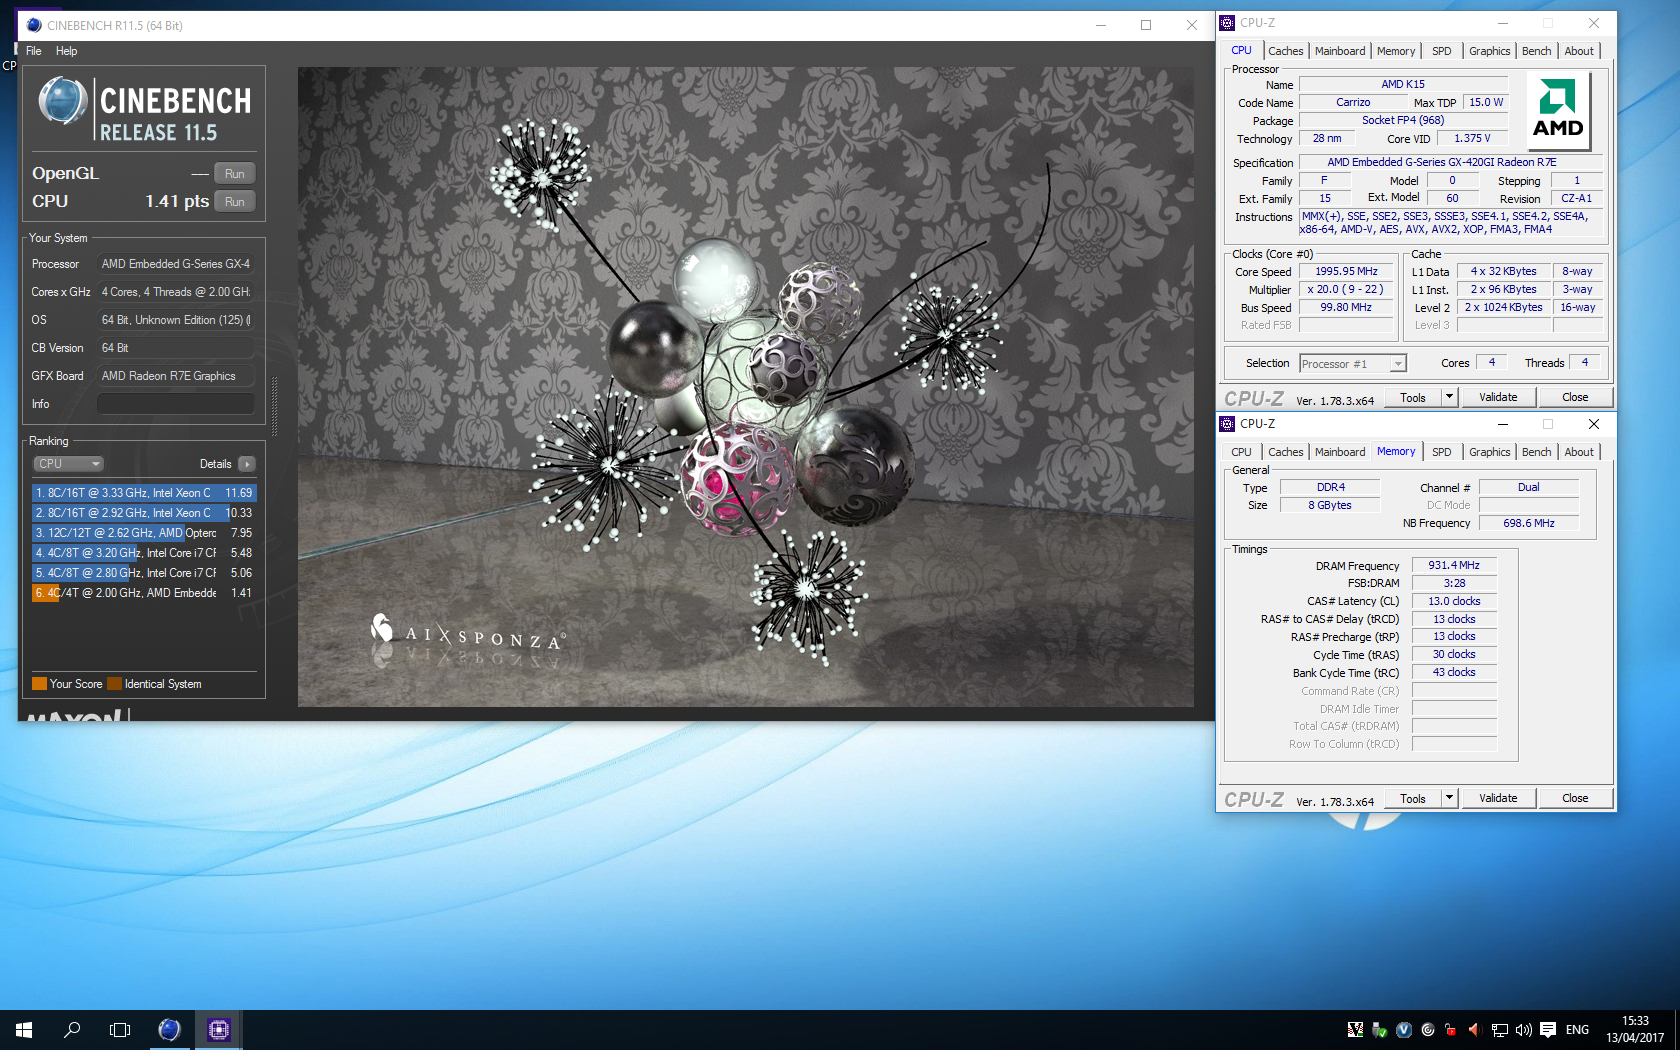1680x1050 pixels.
Task: Click the AIXSPONZA rendered scene image
Action: (x=746, y=387)
